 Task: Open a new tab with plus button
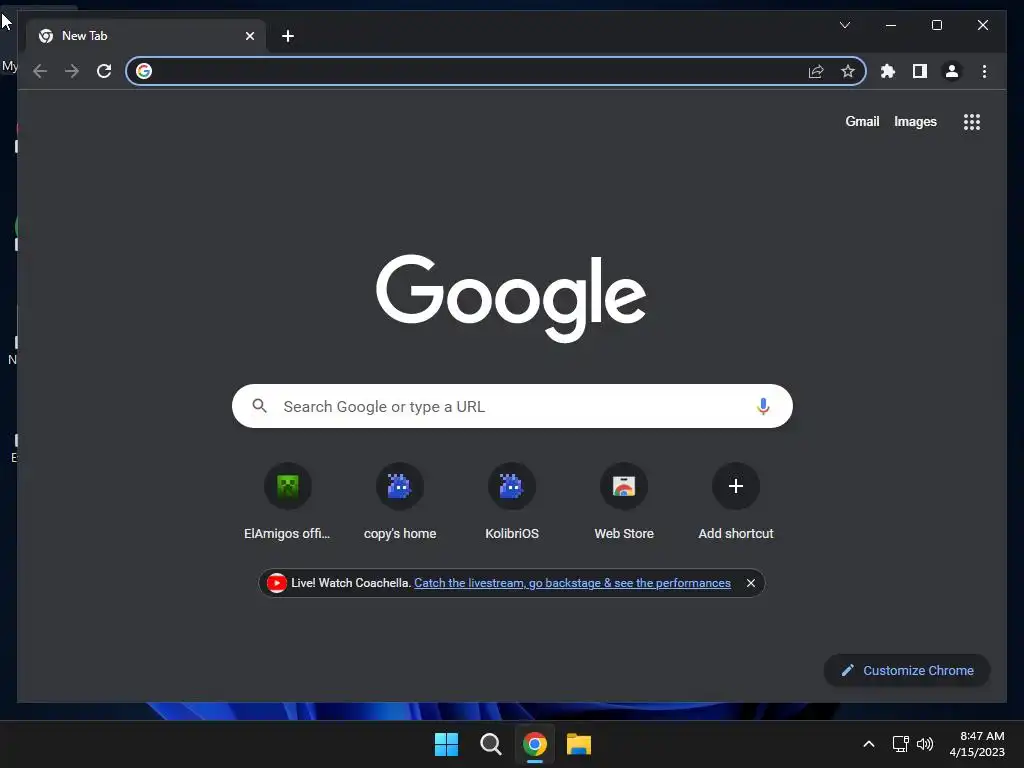pyautogui.click(x=288, y=36)
